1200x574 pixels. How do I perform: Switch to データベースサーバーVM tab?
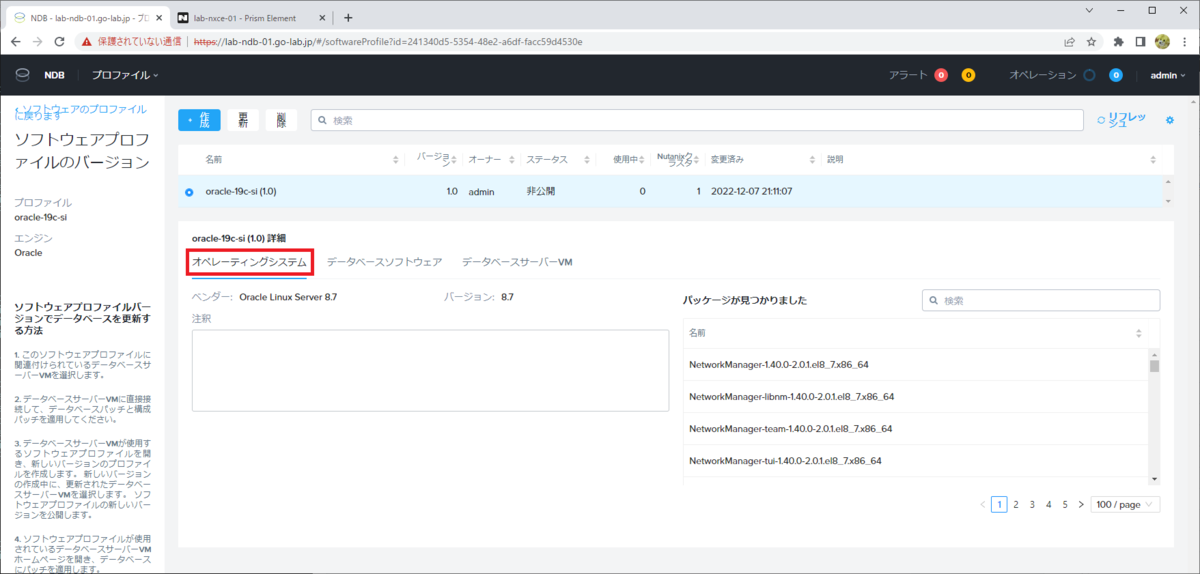click(x=517, y=262)
